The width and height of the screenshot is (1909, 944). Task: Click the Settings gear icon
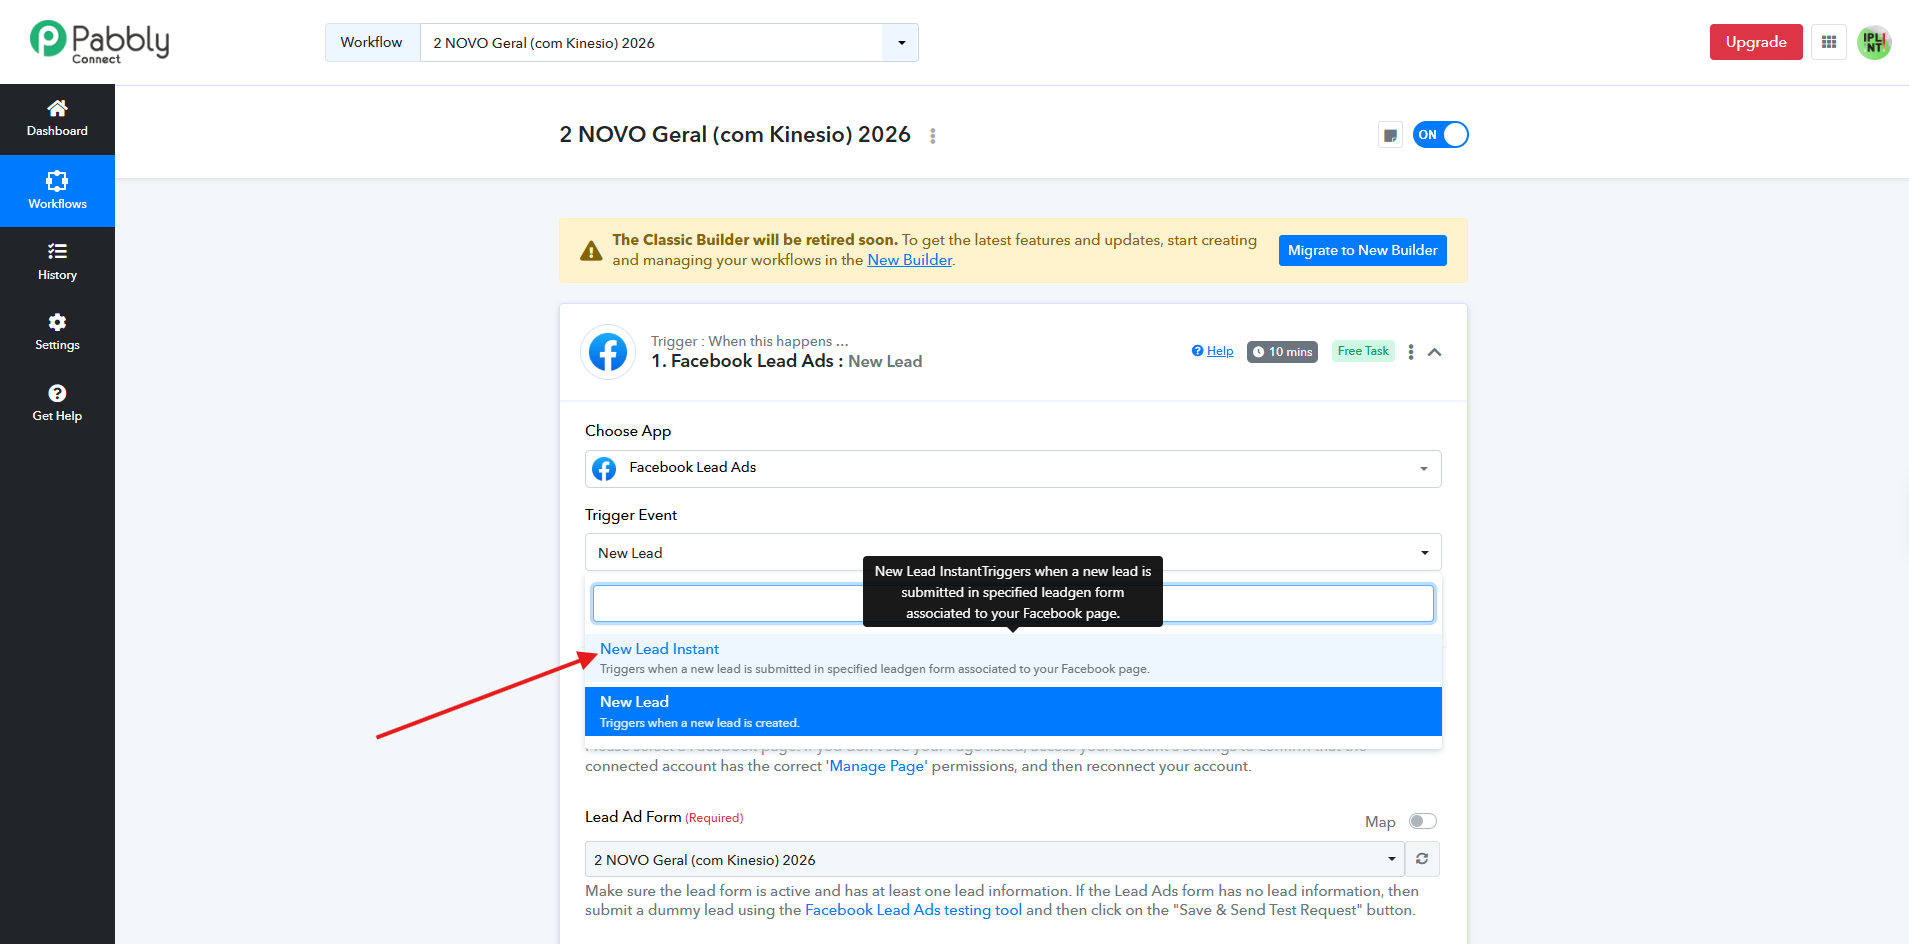(x=57, y=322)
